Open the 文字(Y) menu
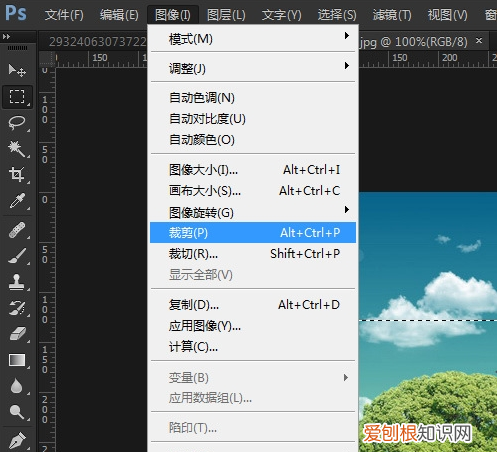 [281, 15]
